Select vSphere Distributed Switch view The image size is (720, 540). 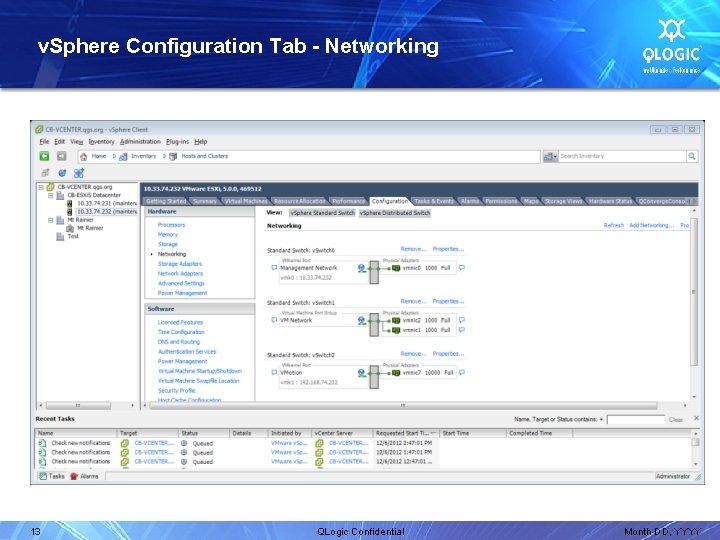click(395, 213)
